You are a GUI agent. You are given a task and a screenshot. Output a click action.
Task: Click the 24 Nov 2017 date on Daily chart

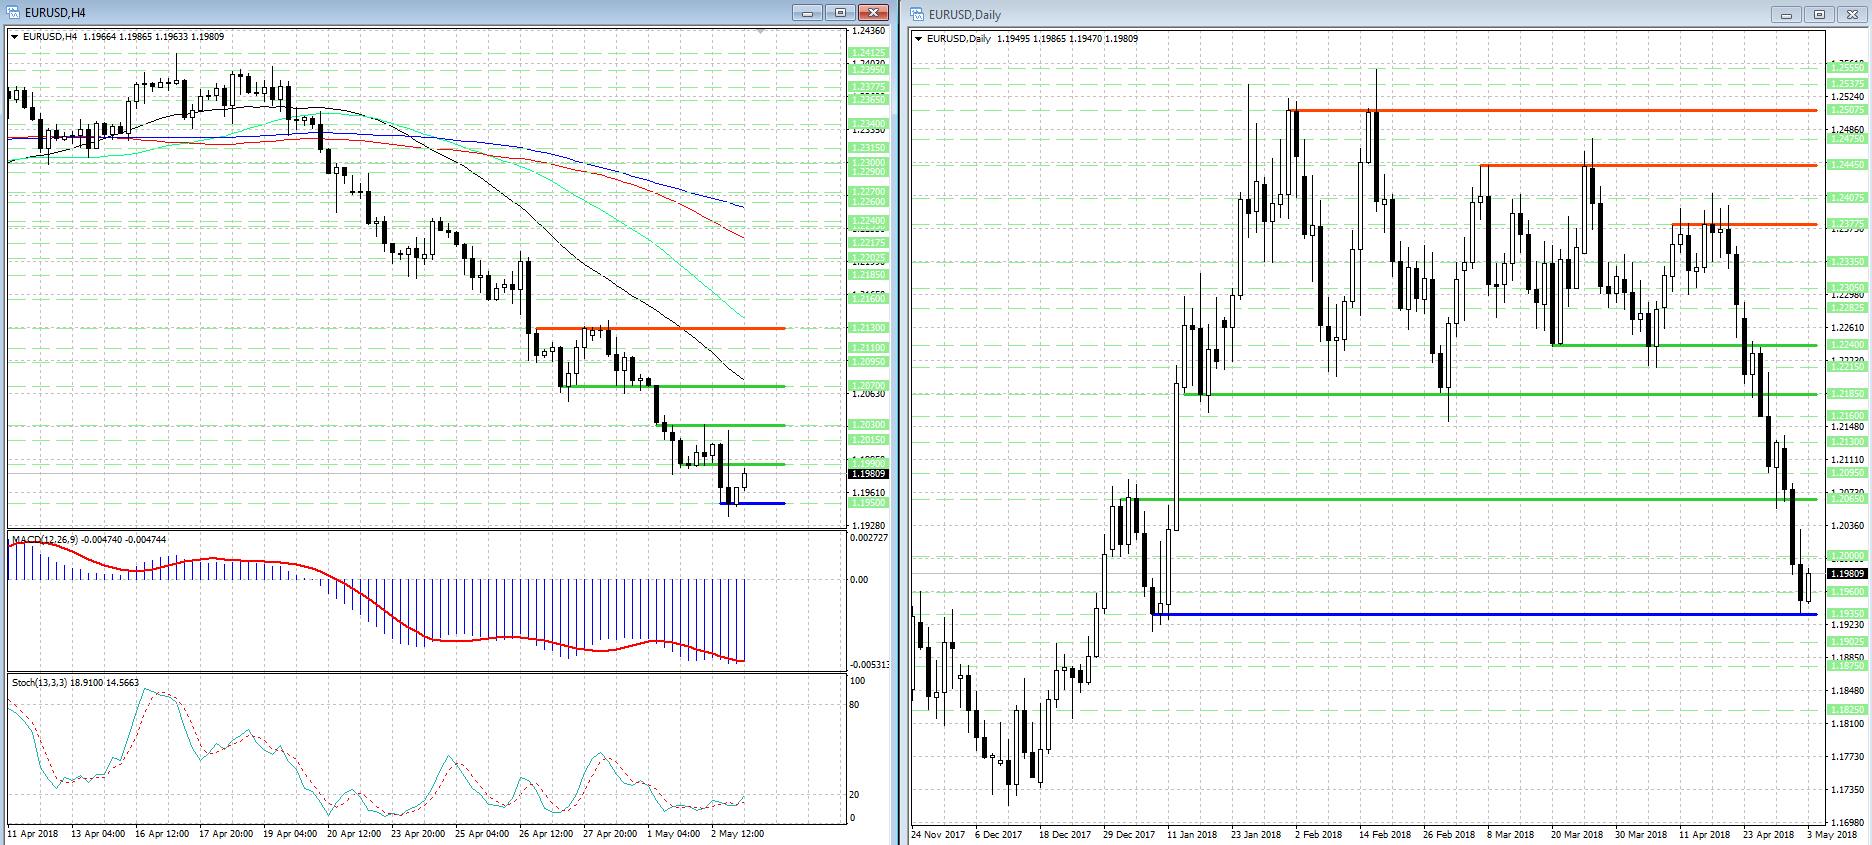pyautogui.click(x=938, y=835)
